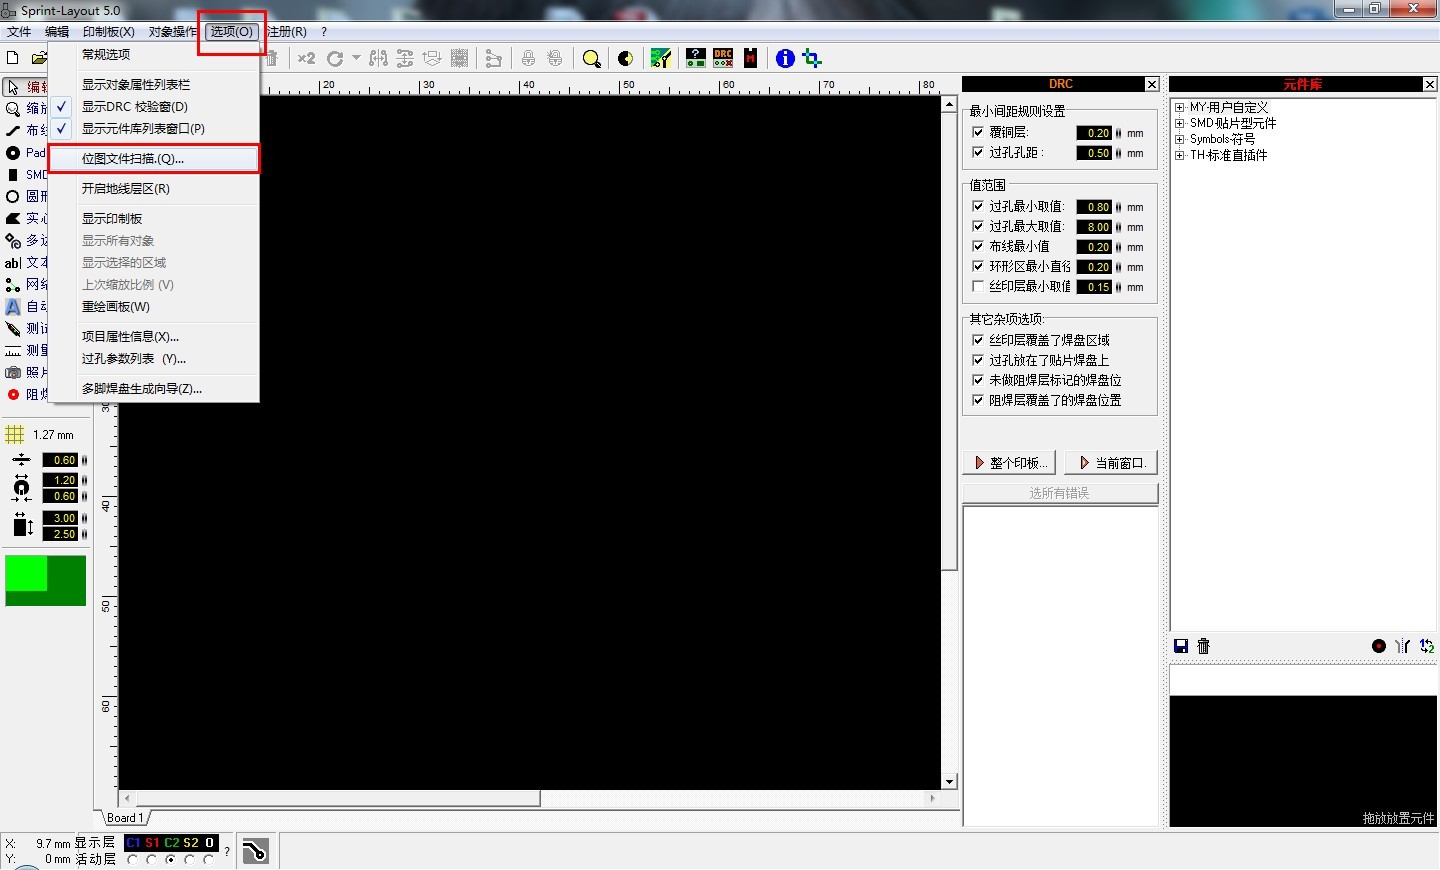Click the blue info icon in toolbar
Viewport: 1440px width, 870px height.
(x=785, y=59)
